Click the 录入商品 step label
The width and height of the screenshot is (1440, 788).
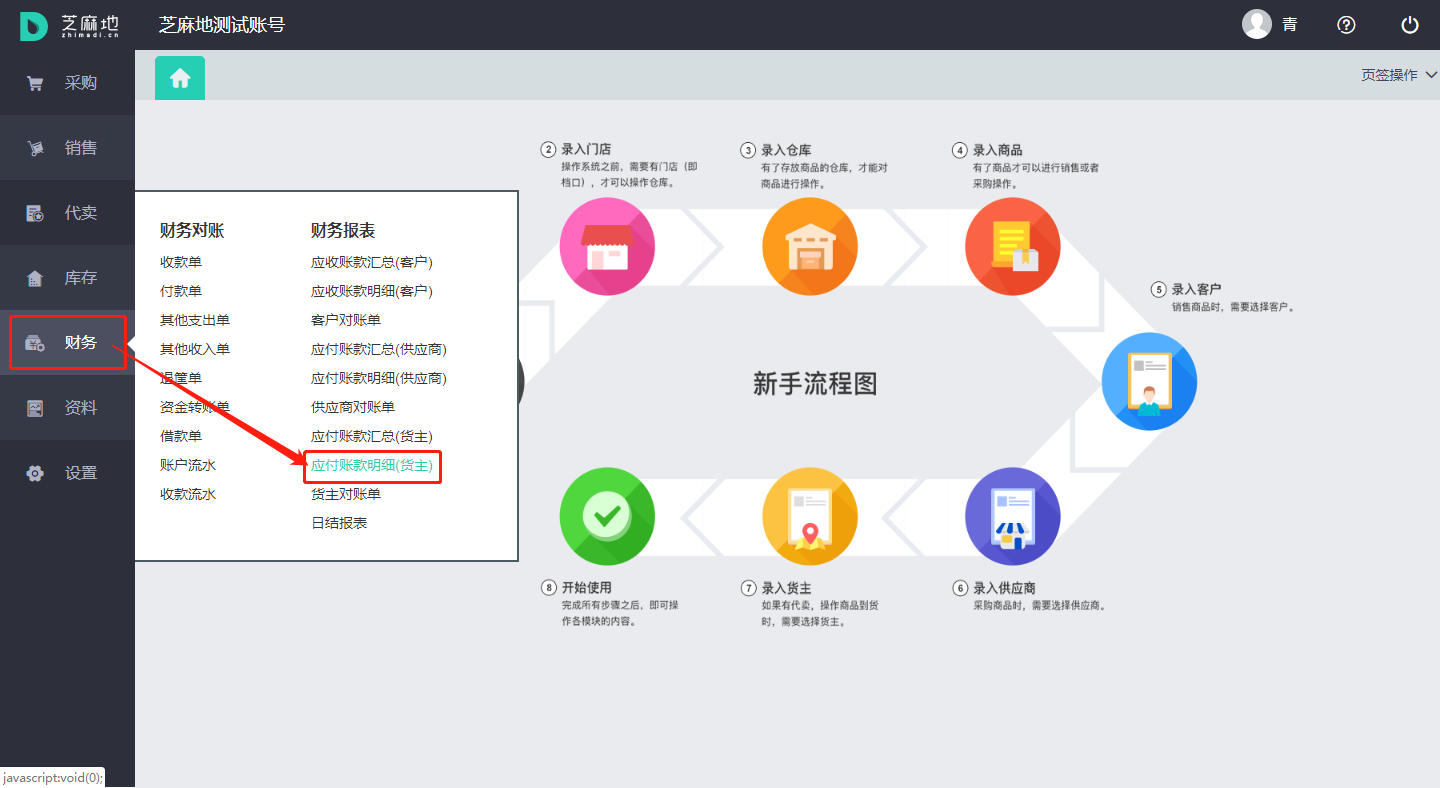998,150
